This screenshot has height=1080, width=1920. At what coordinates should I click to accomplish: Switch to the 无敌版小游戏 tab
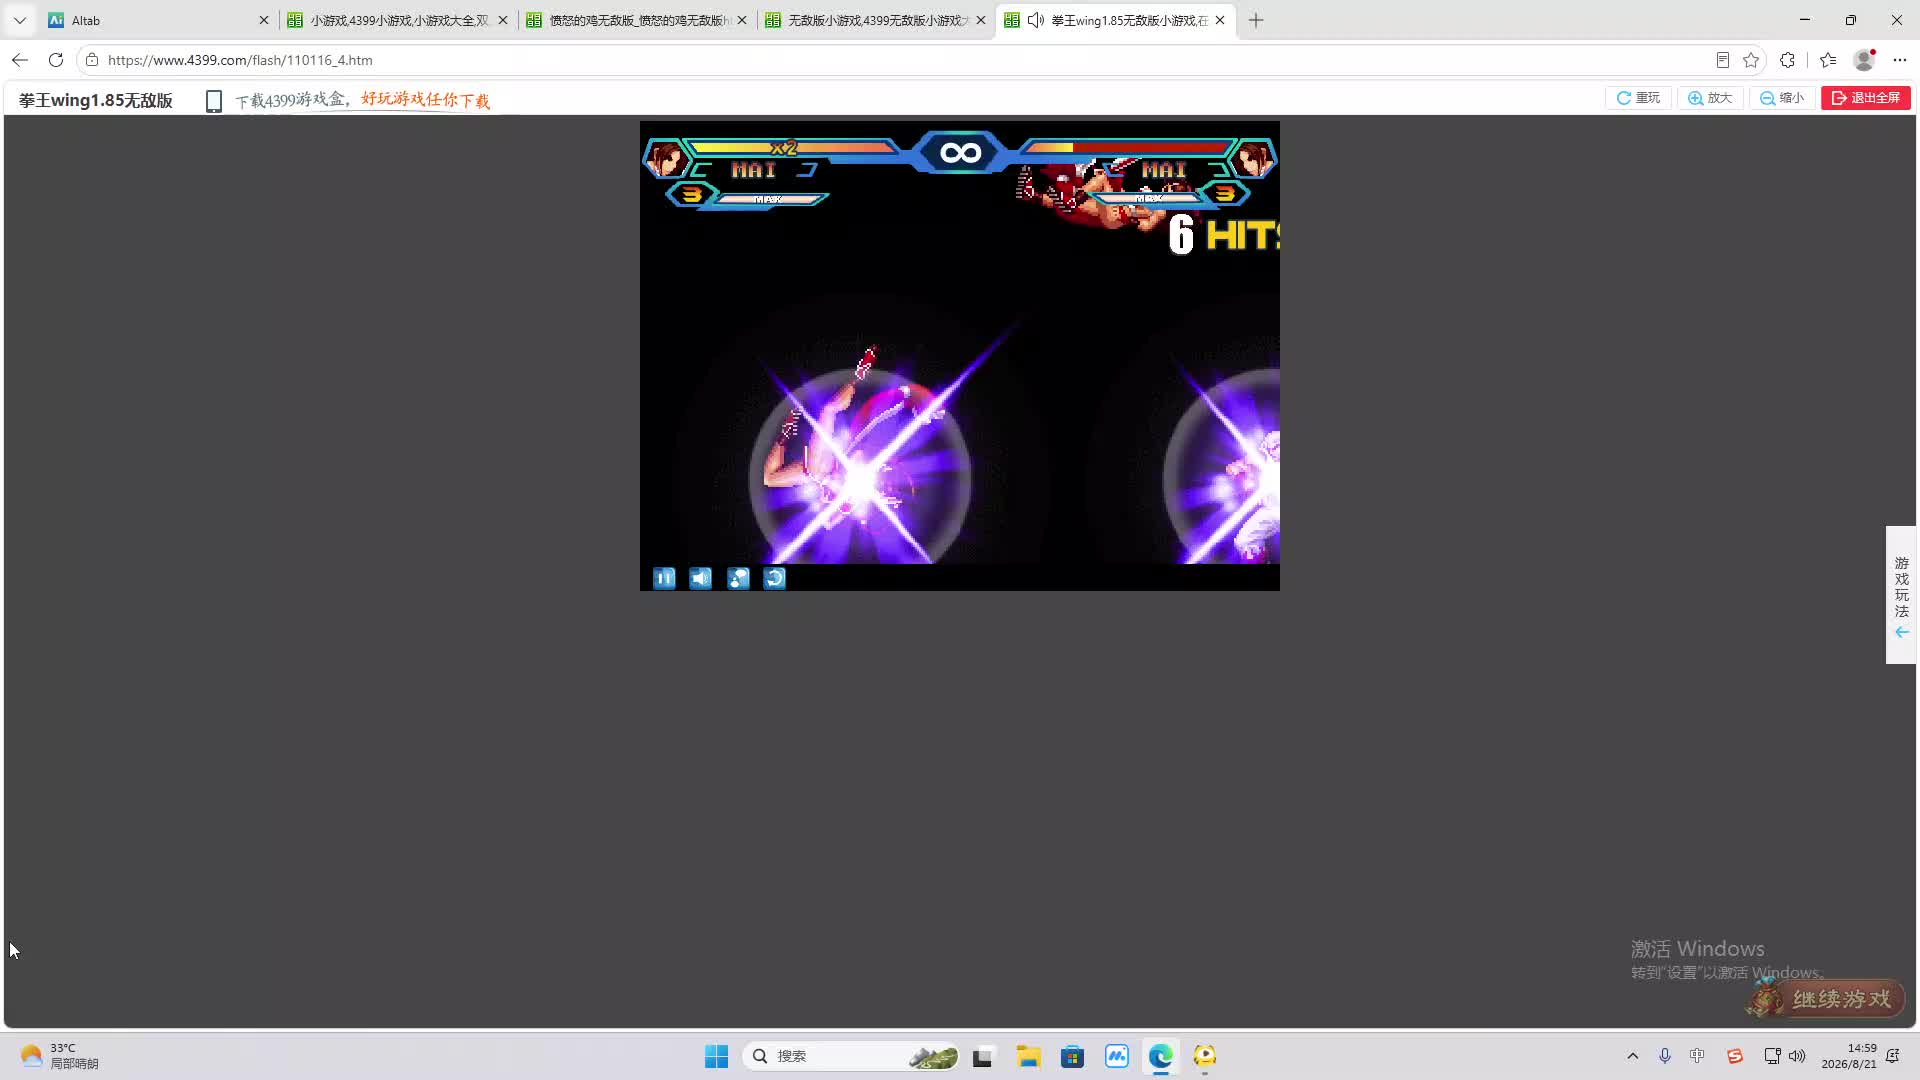(x=877, y=20)
